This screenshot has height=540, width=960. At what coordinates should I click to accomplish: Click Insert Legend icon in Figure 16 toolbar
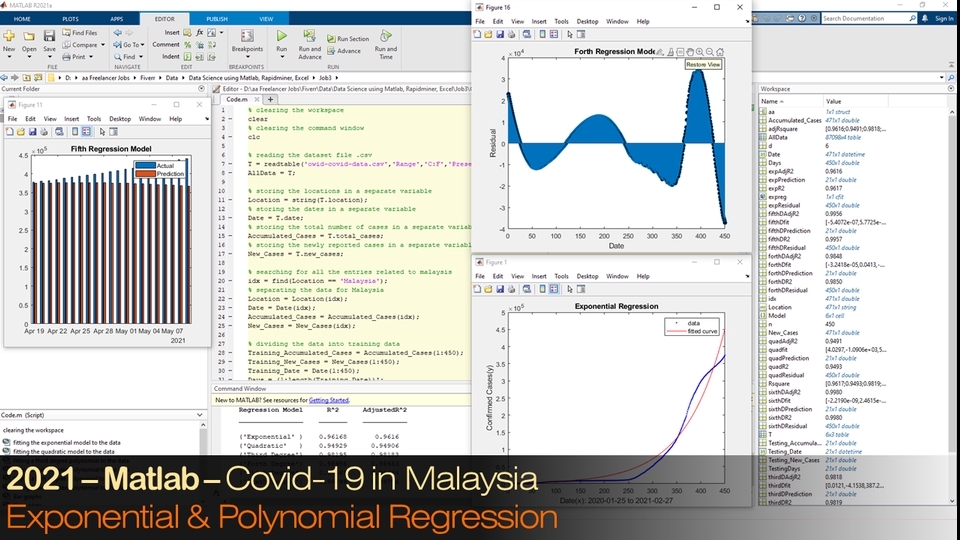pyautogui.click(x=553, y=34)
